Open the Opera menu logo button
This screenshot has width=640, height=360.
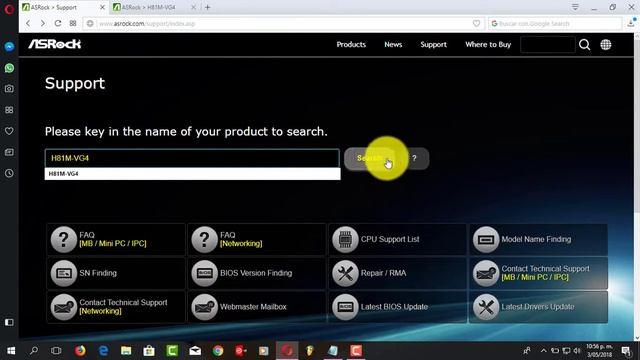9,8
